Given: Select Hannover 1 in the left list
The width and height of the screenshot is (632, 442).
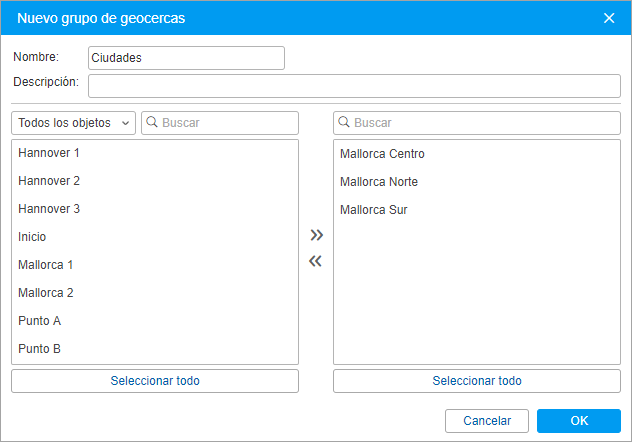Looking at the screenshot, I should click(155, 153).
